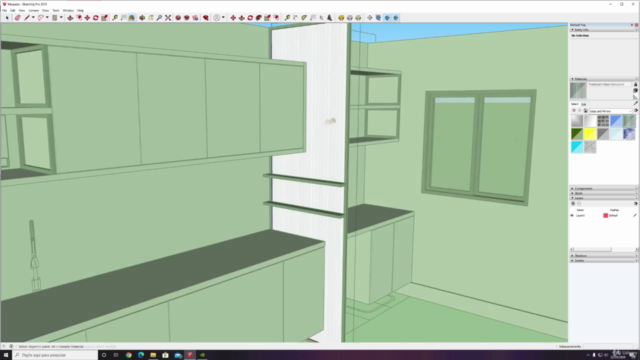Pick the first gray mirror swatch
Viewport: 640px width, 360px height.
tap(577, 121)
